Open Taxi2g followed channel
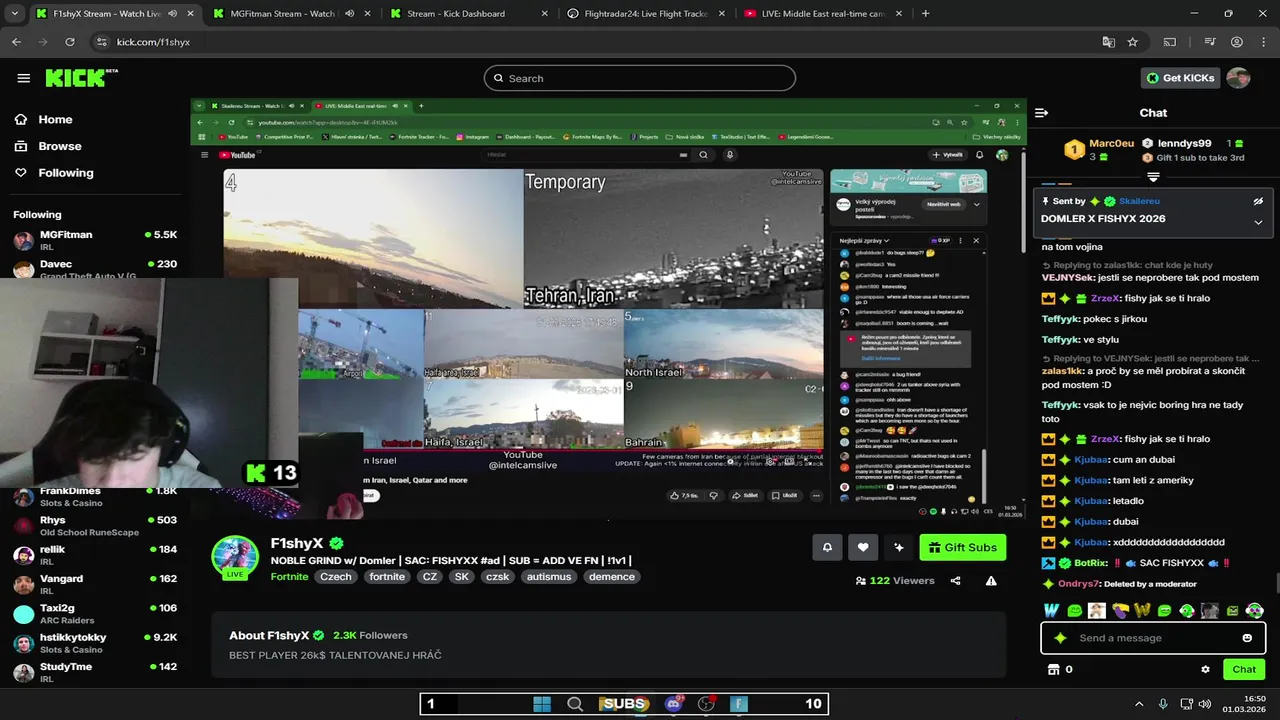Image resolution: width=1280 pixels, height=720 pixels. coord(95,613)
